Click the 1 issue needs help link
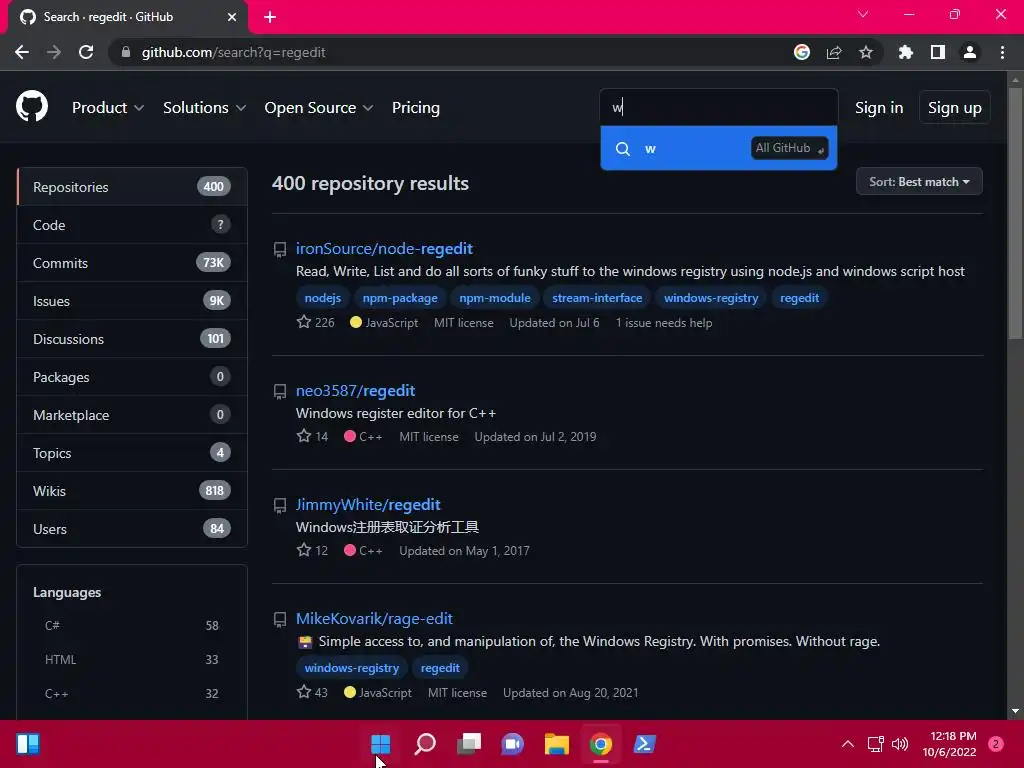Image resolution: width=1024 pixels, height=768 pixels. [x=664, y=323]
